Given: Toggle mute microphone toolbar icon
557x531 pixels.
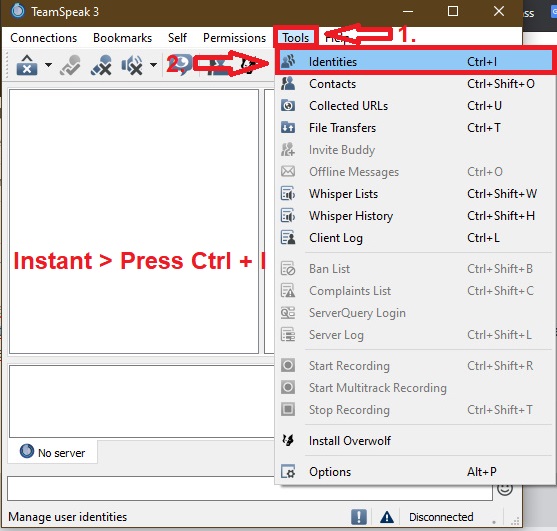Looking at the screenshot, I should (x=101, y=65).
